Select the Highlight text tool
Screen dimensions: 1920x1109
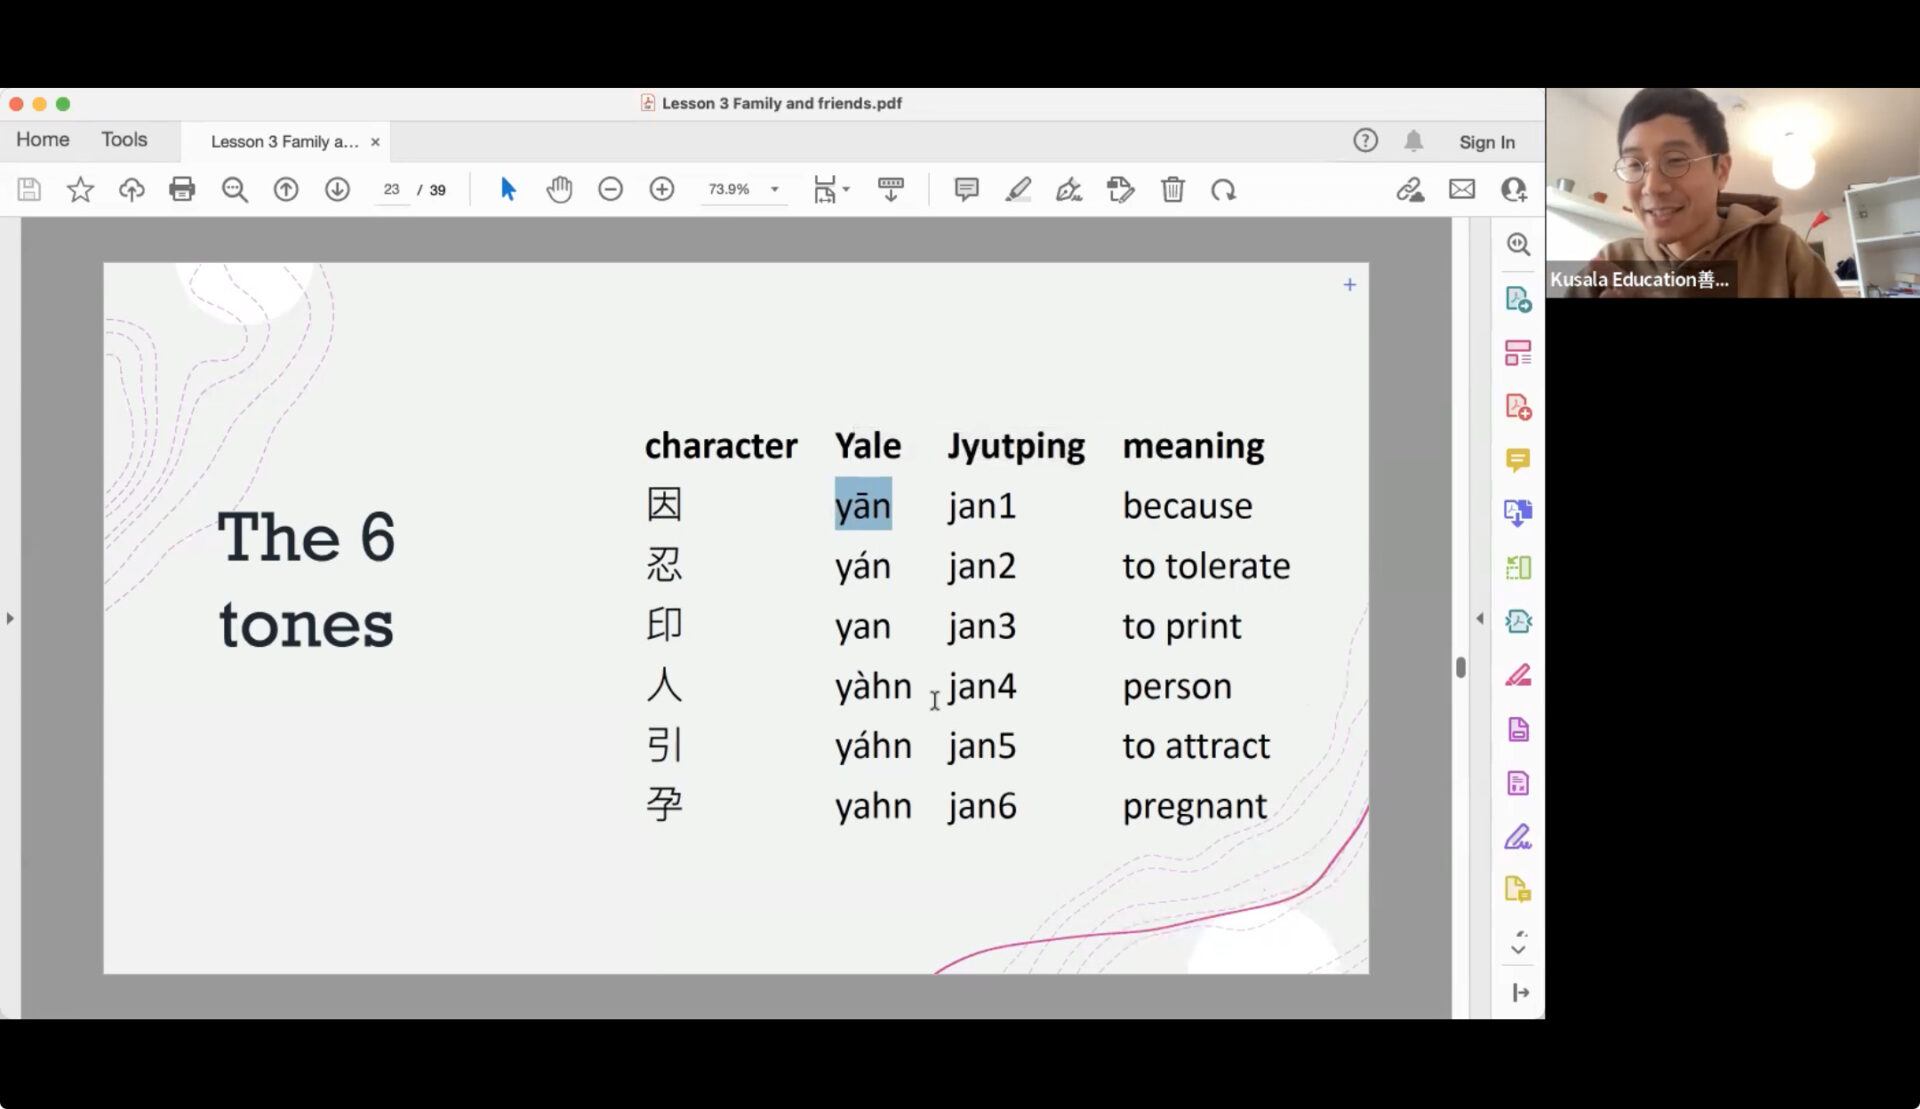1018,189
